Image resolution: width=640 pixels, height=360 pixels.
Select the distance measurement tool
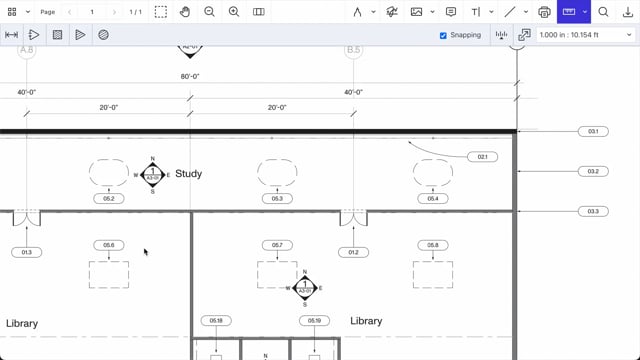click(11, 35)
